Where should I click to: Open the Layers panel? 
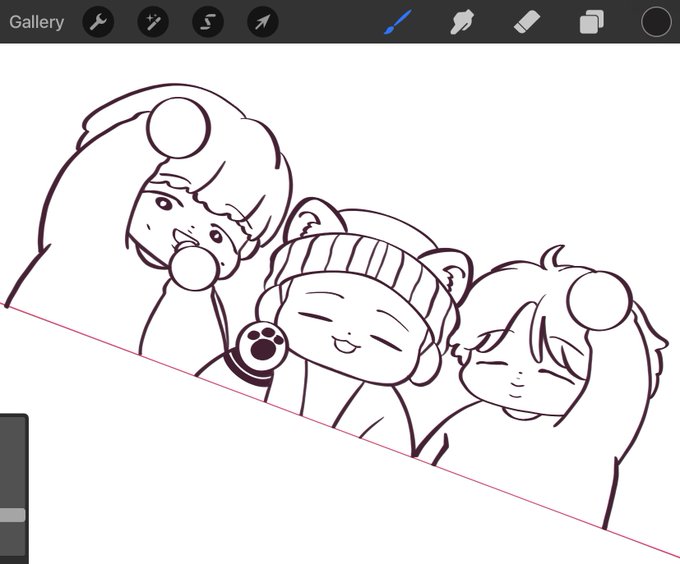point(592,22)
